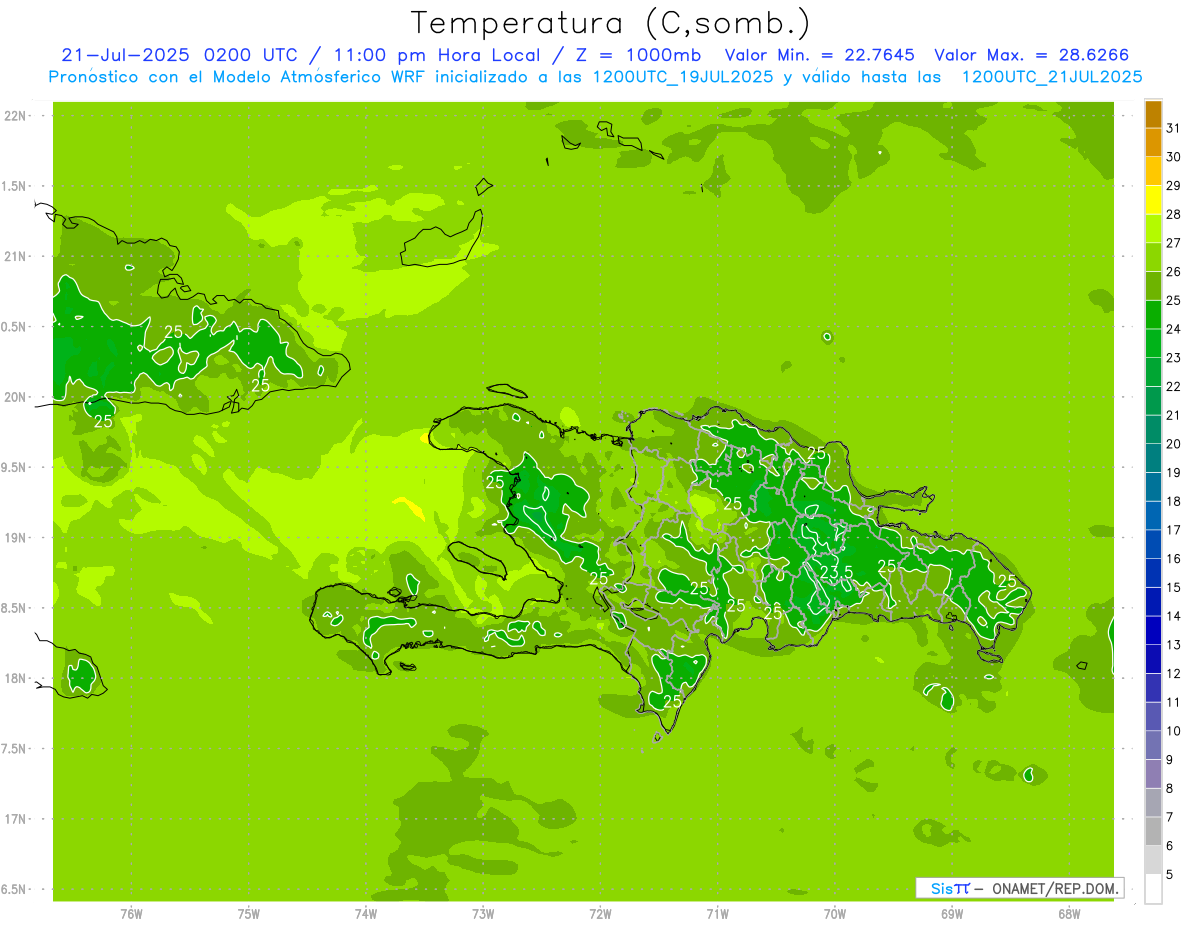Click the legend value 16
Viewport: 1200px width, 927px height.
point(1174,559)
